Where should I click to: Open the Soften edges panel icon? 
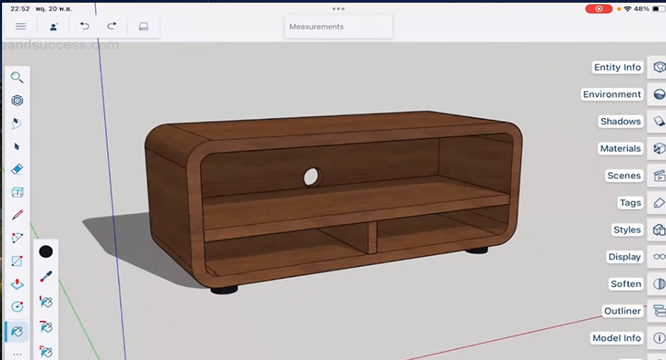(659, 284)
